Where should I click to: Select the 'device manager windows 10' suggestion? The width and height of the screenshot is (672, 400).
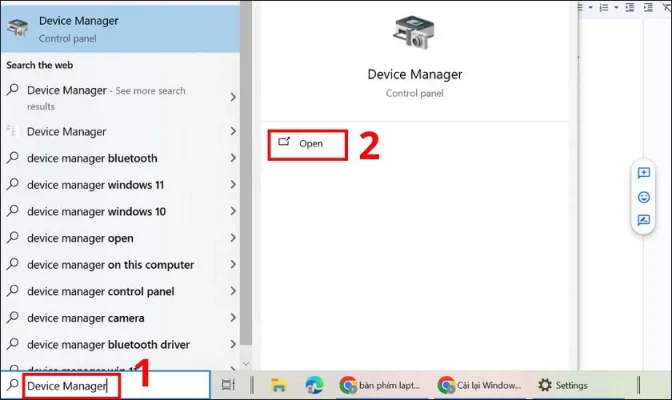click(96, 212)
